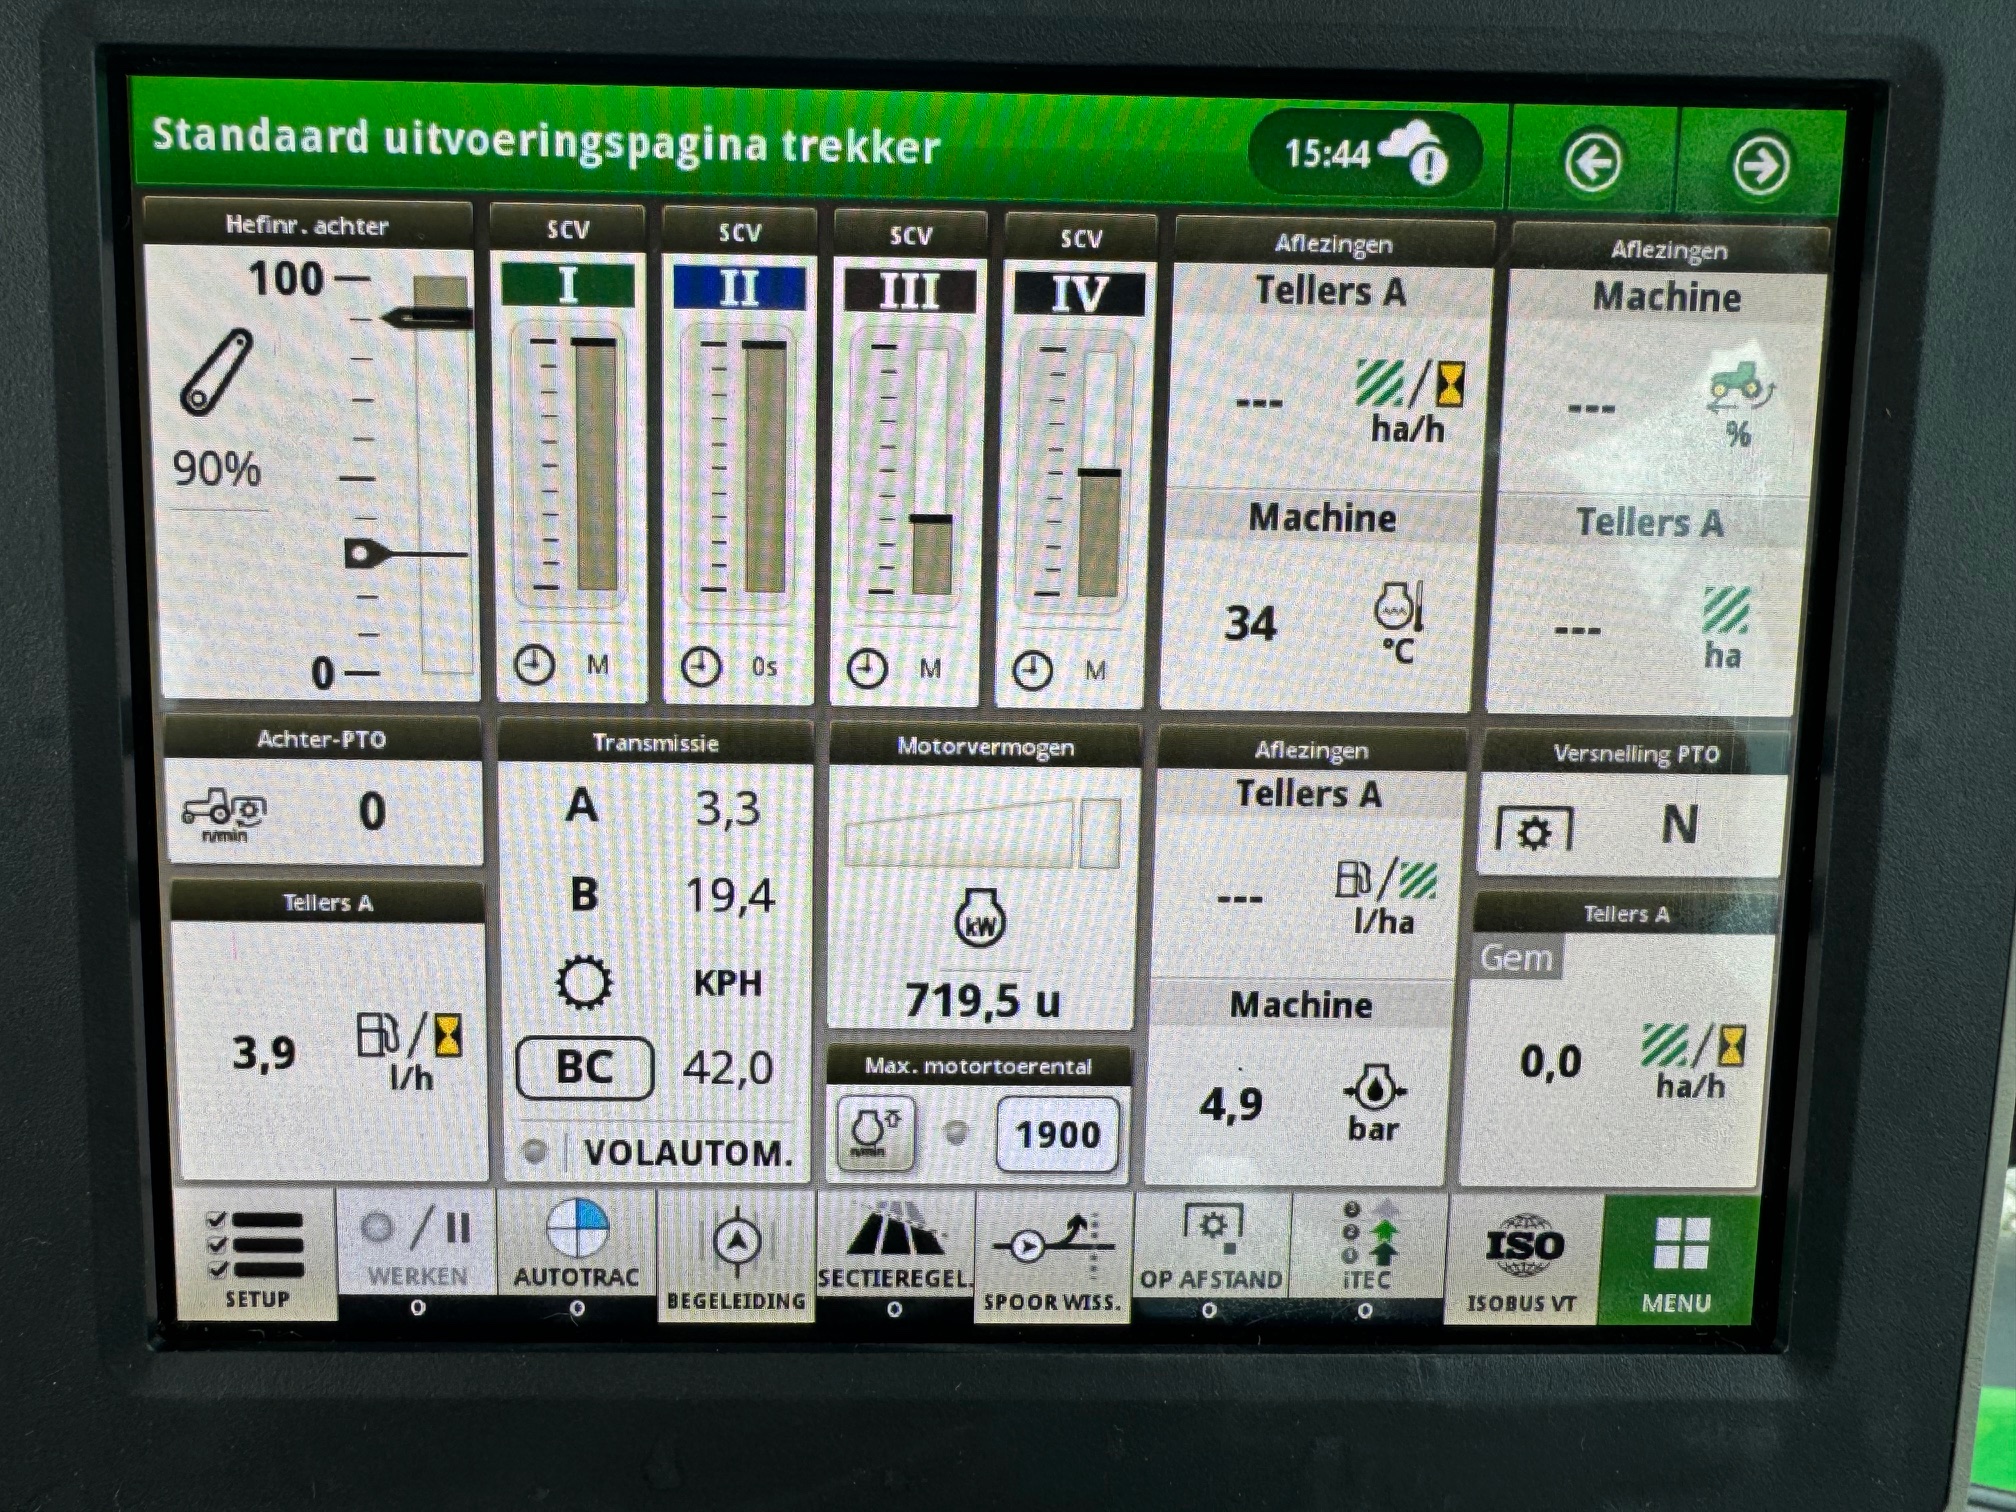Tap oil pressure bar icon

[1374, 1101]
